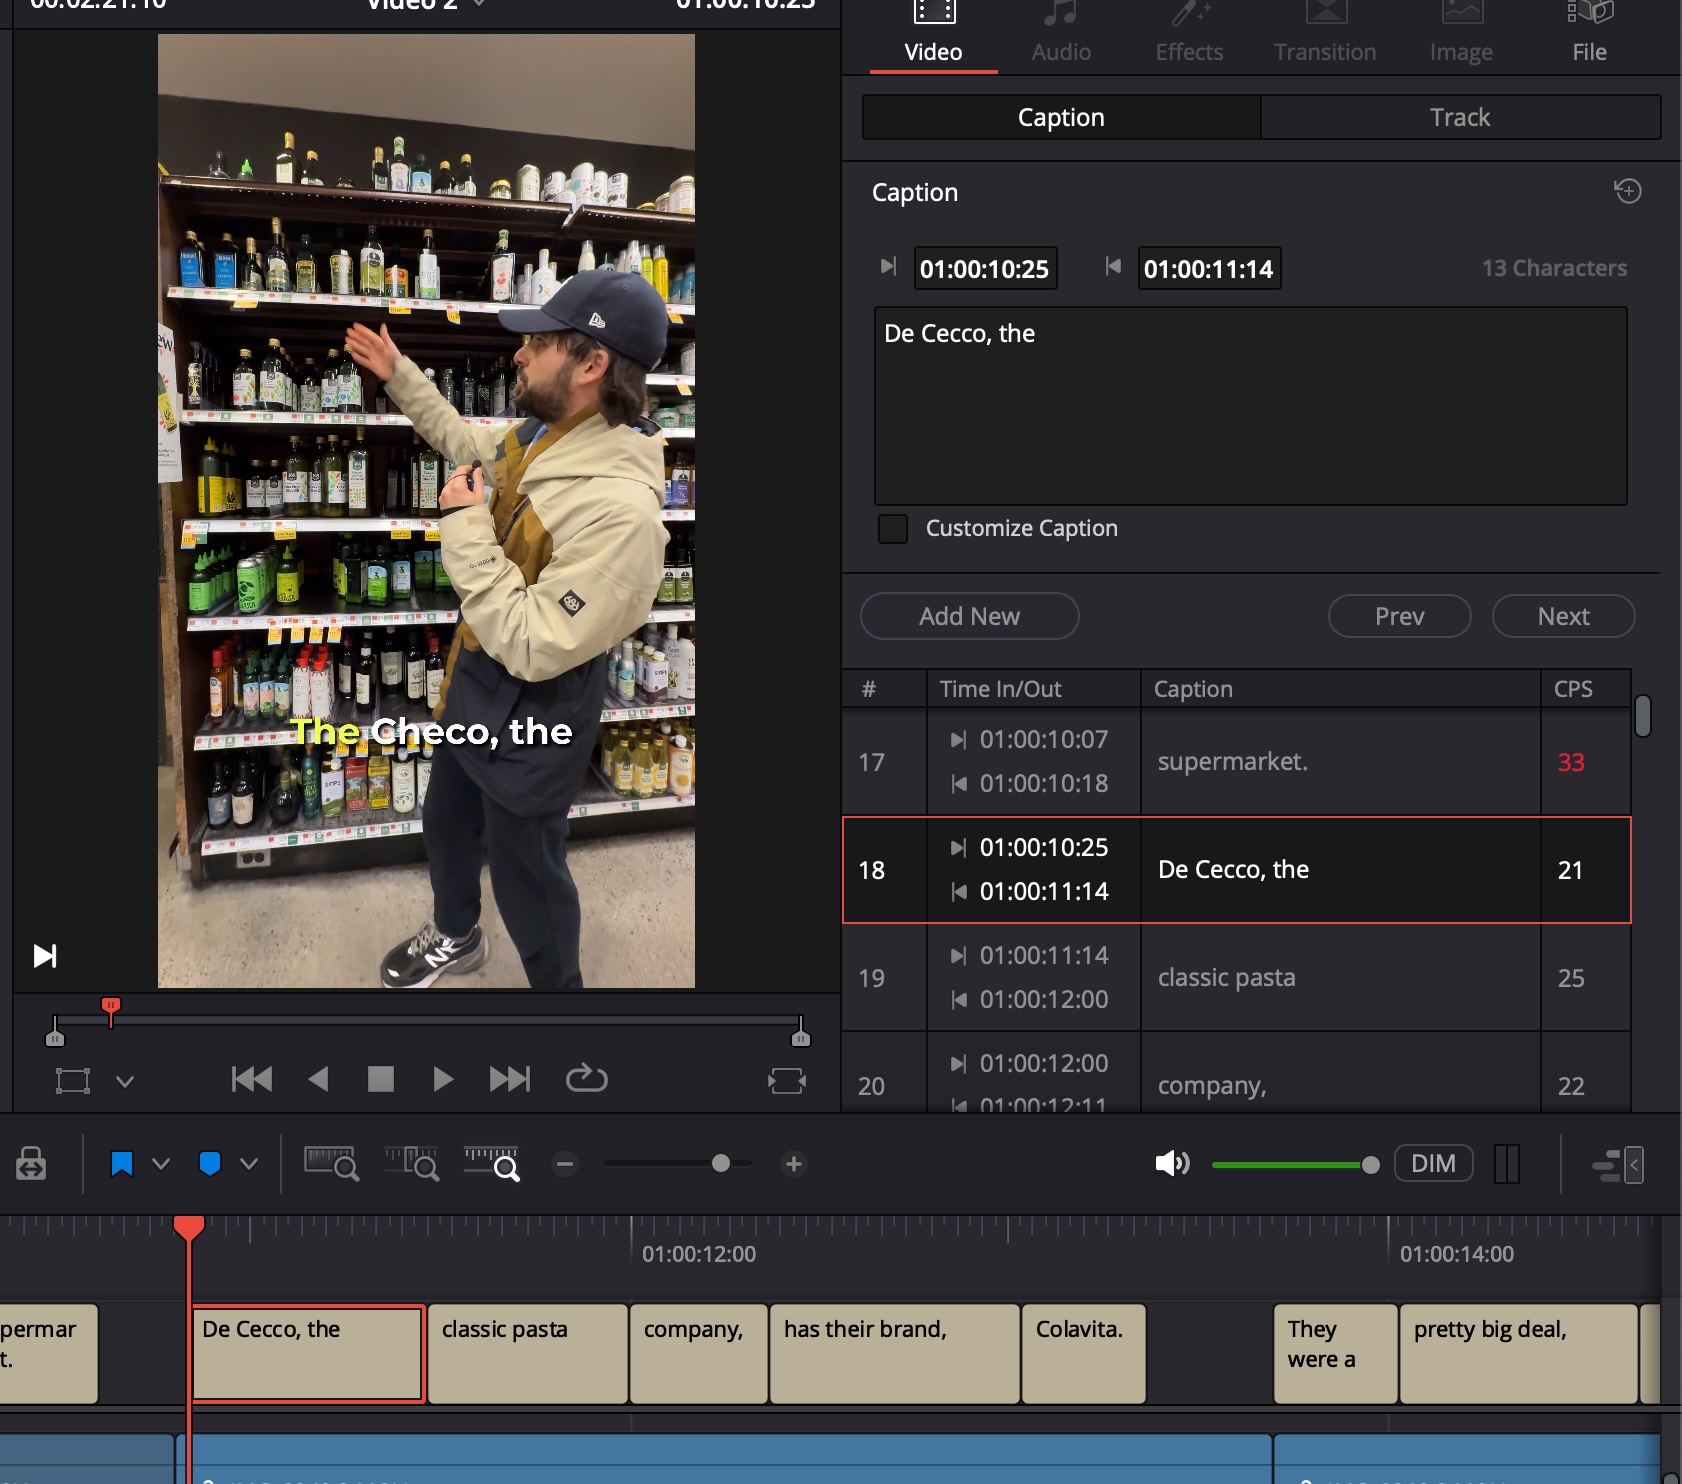Click the Add New caption button
Screen dimensions: 1682x1484
pos(969,616)
